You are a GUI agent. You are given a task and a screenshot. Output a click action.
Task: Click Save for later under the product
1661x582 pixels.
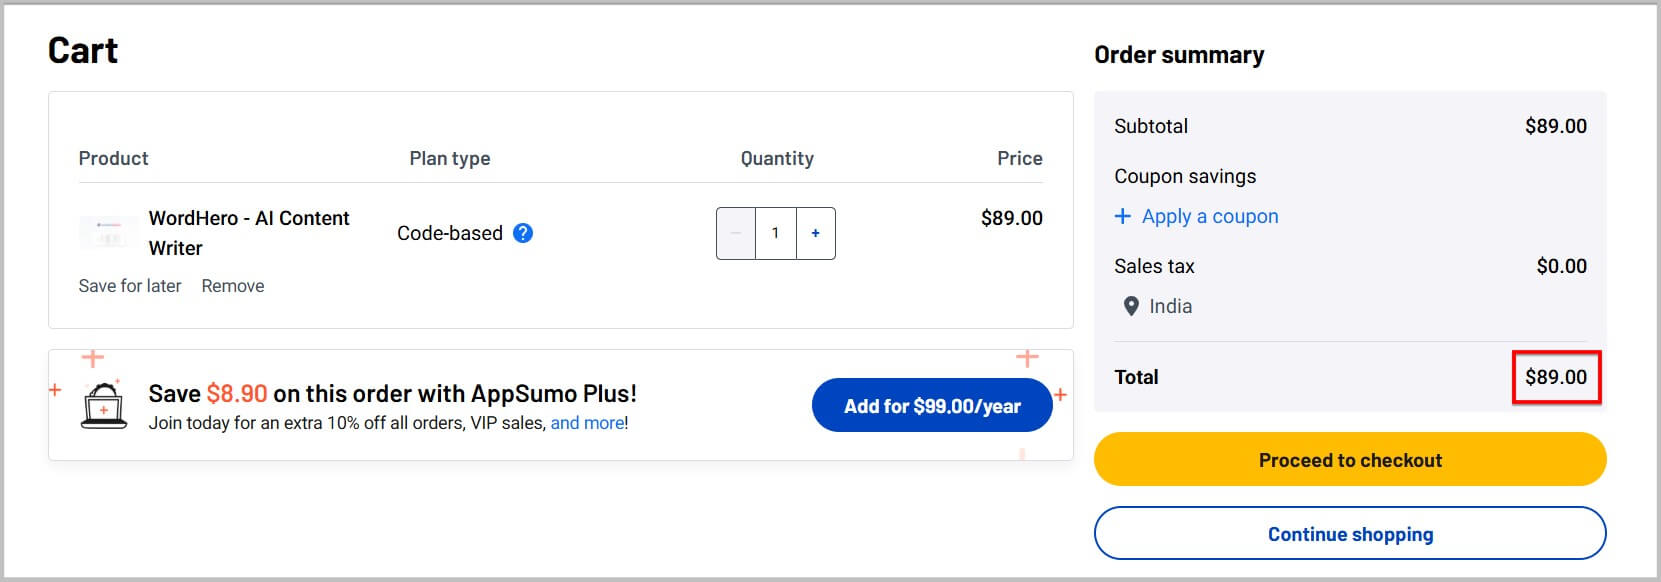[x=130, y=286]
